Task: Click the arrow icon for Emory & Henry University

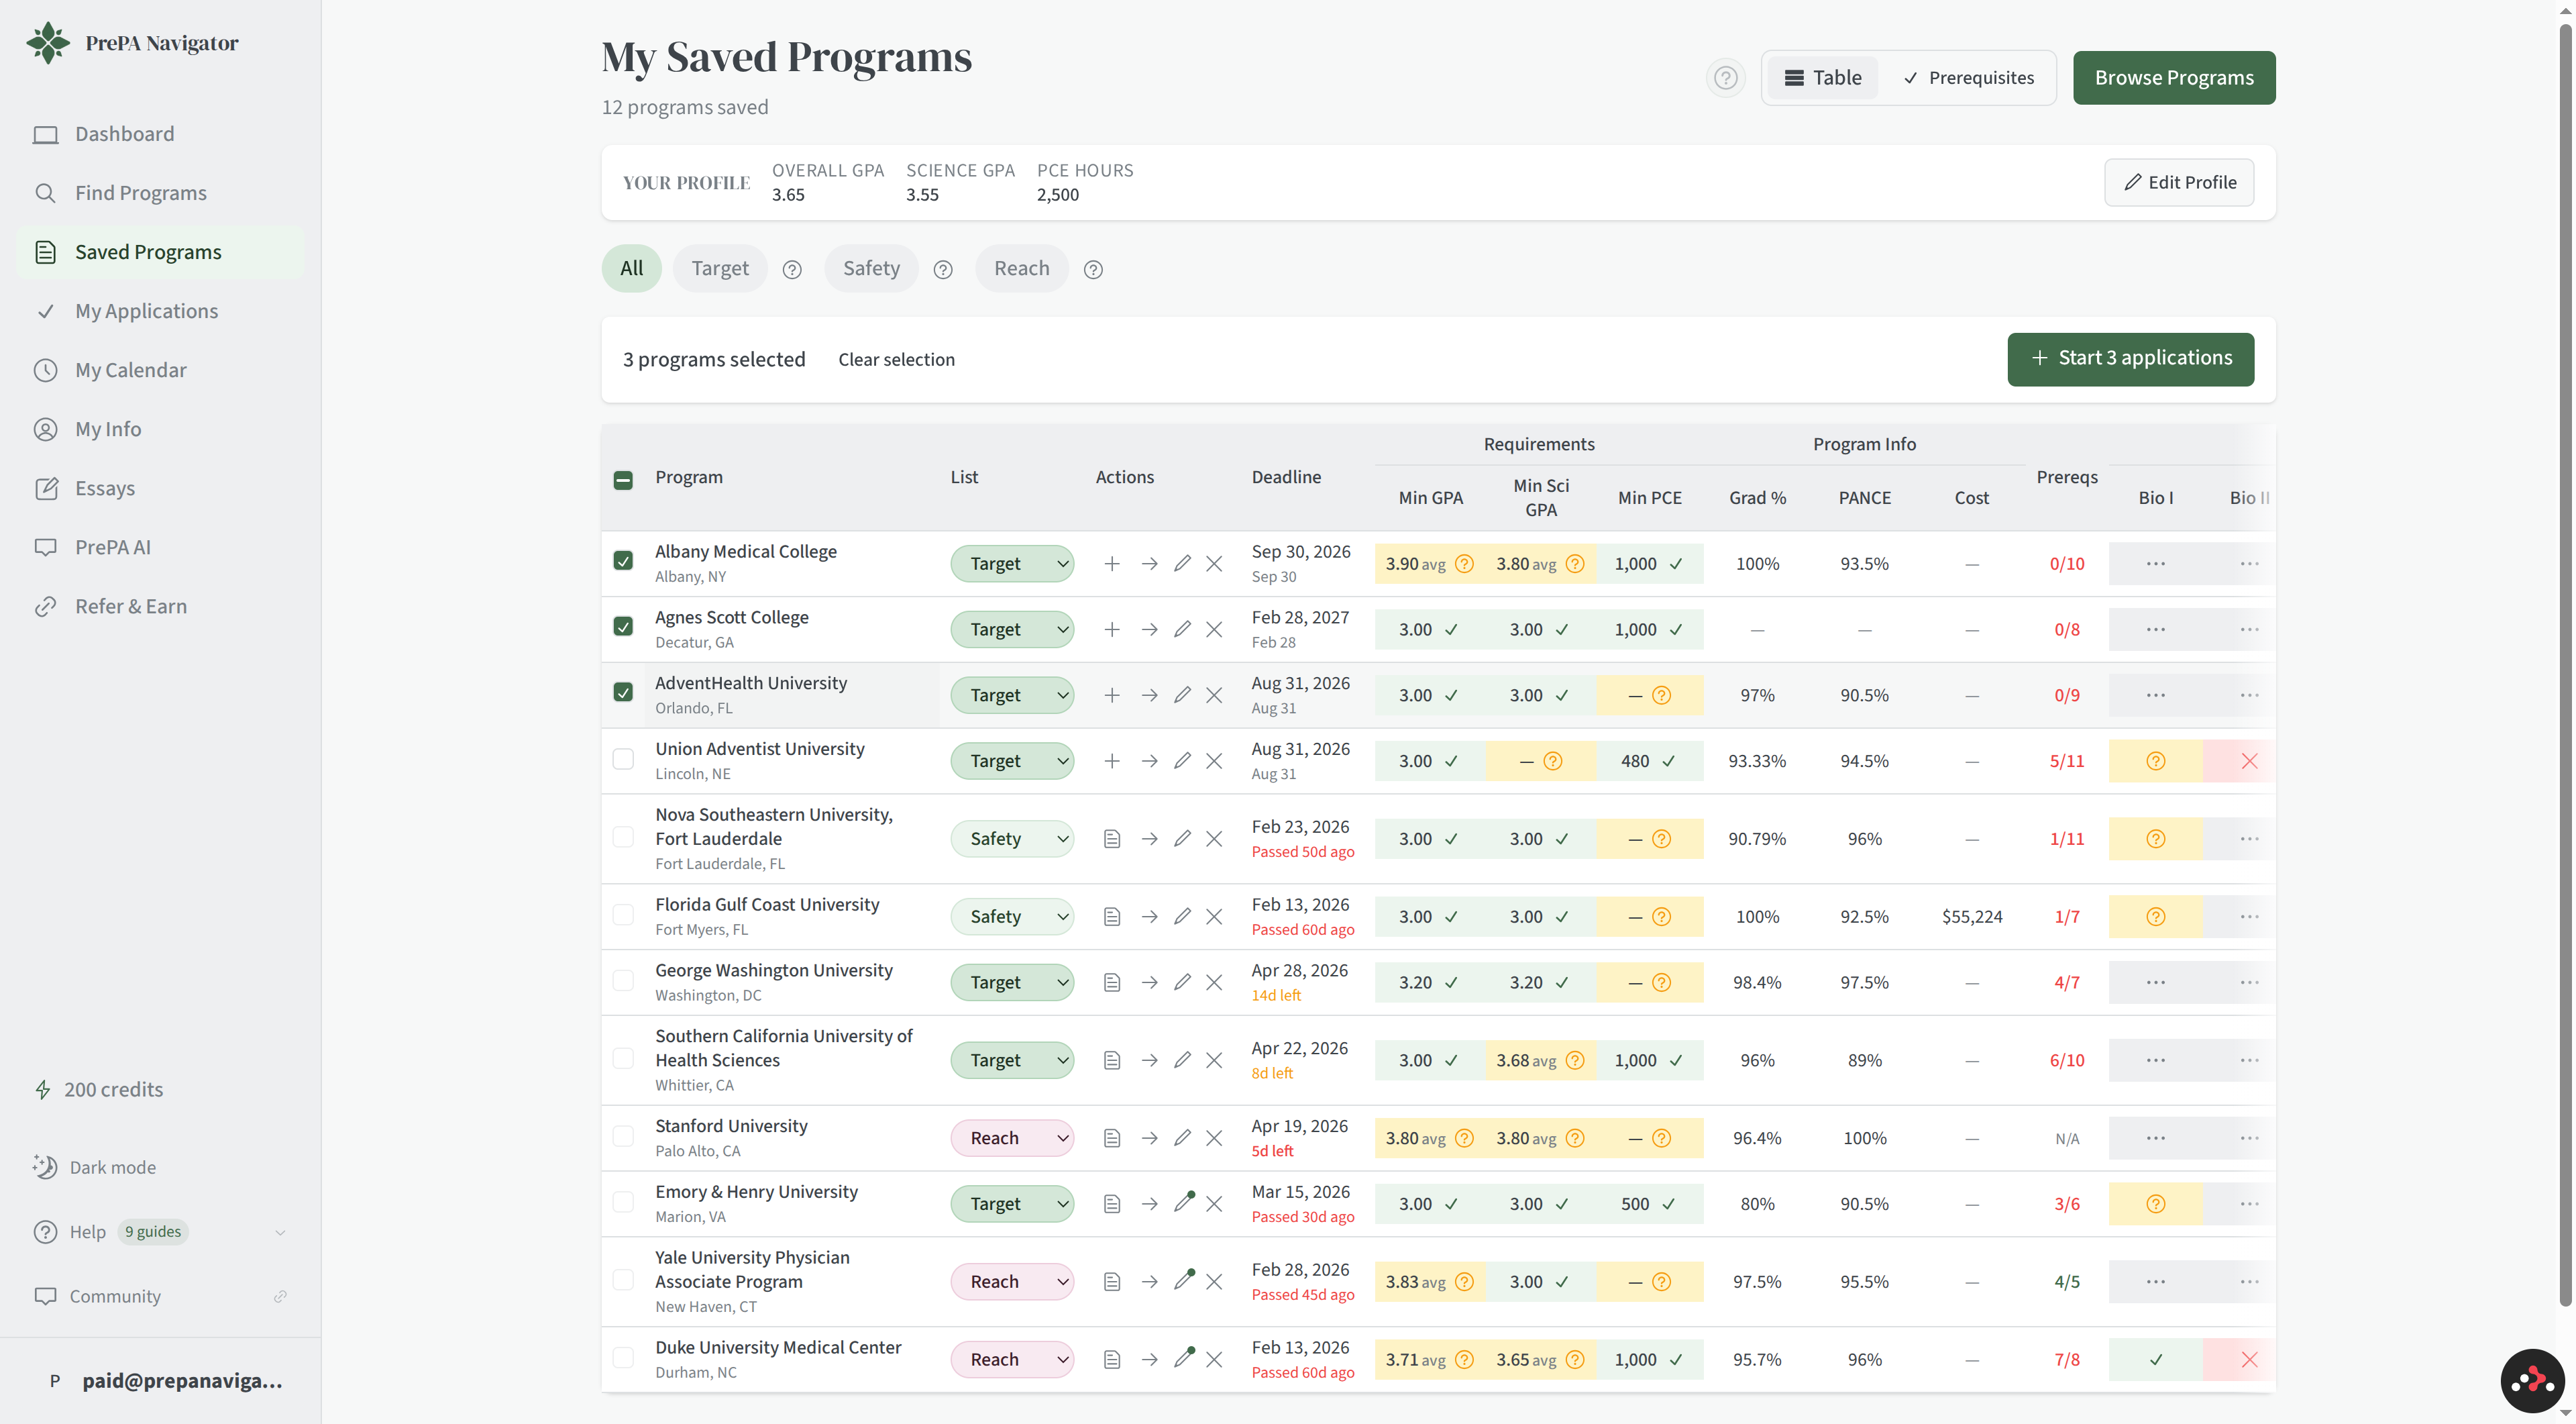Action: point(1149,1204)
